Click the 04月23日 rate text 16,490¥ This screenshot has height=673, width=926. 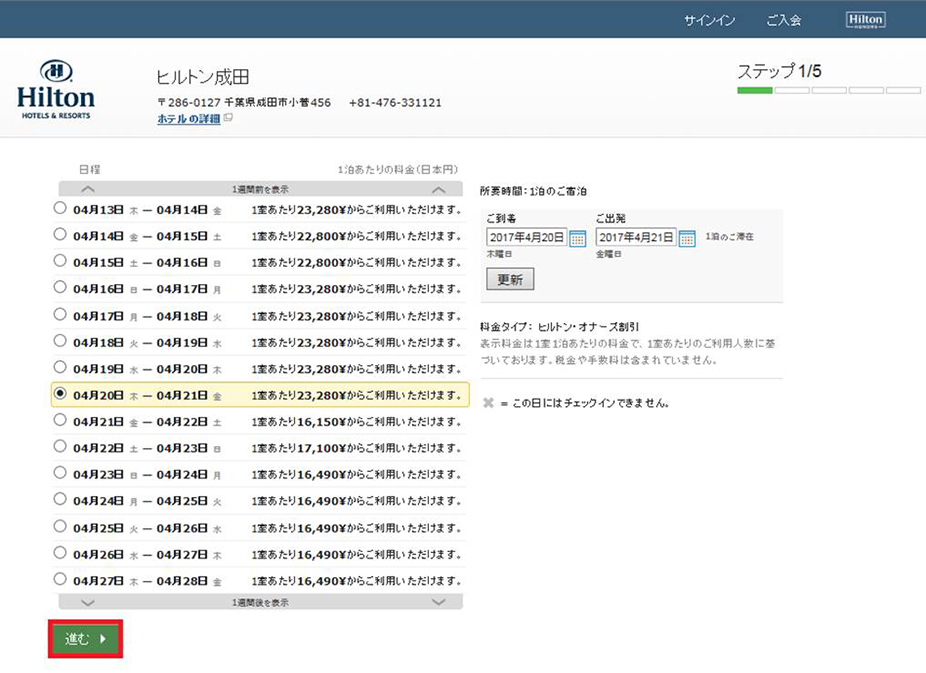tap(321, 475)
